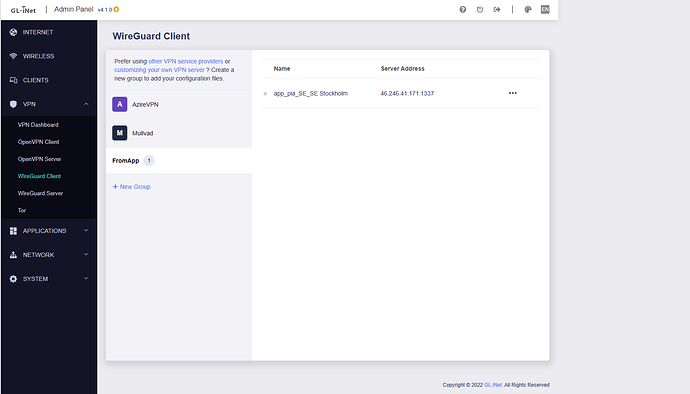The image size is (690, 394).
Task: Select the FromApp group
Action: point(179,161)
